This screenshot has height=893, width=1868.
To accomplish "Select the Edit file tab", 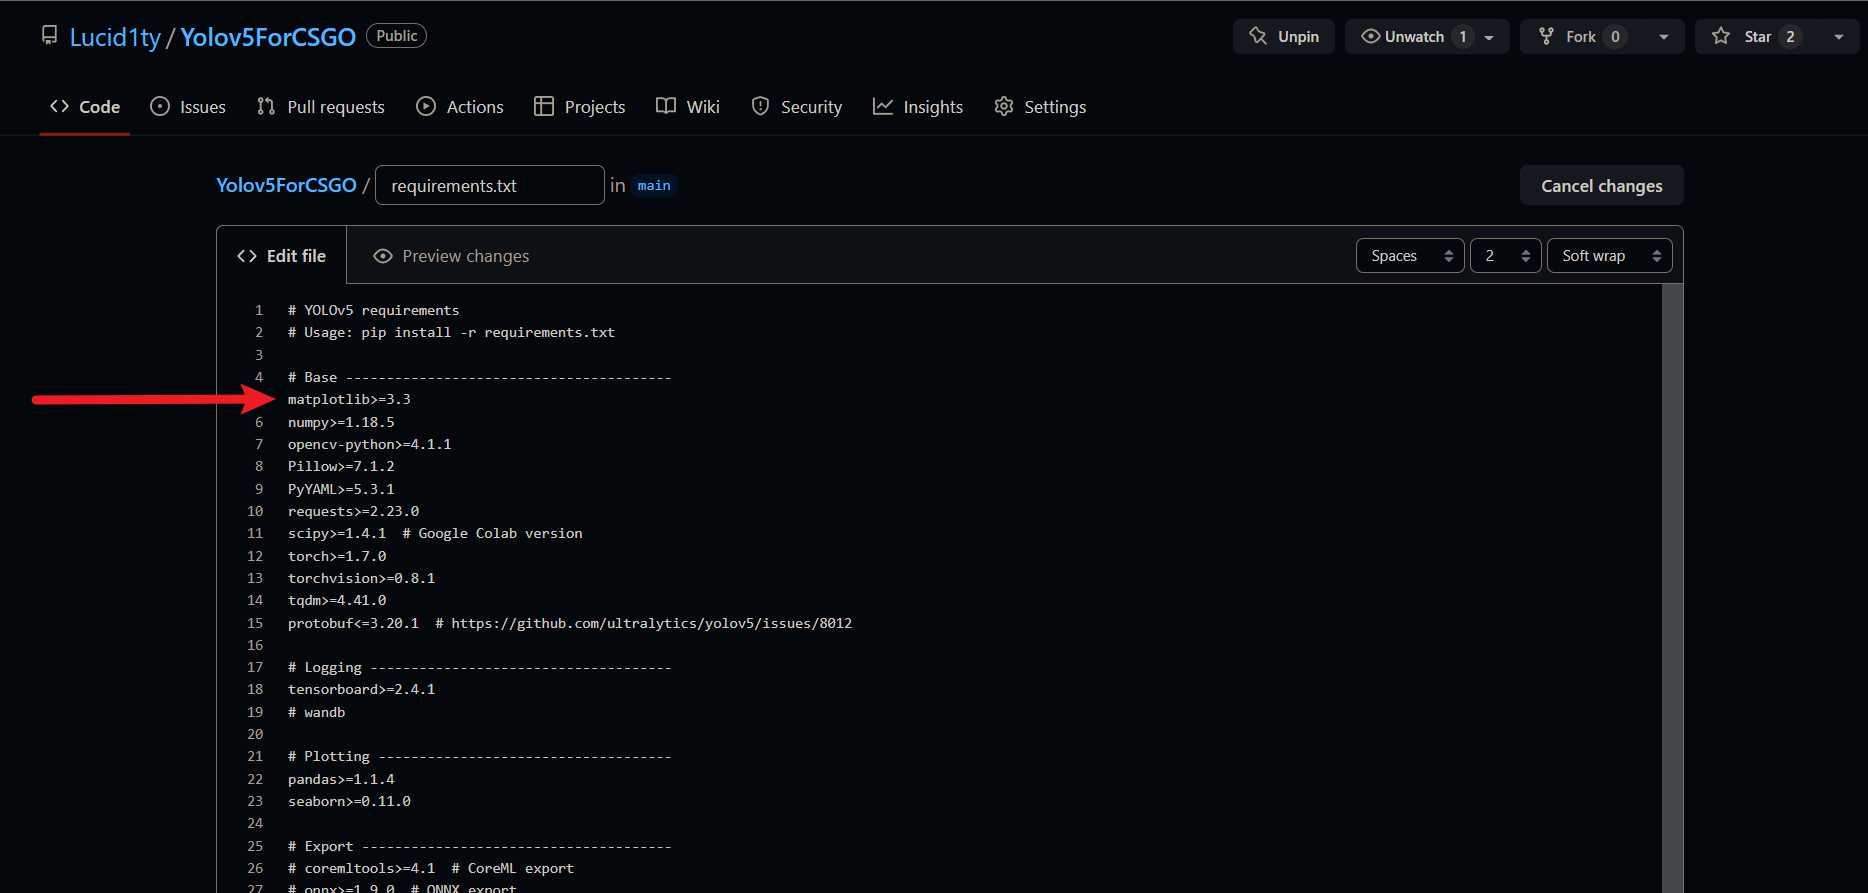I will [x=282, y=256].
